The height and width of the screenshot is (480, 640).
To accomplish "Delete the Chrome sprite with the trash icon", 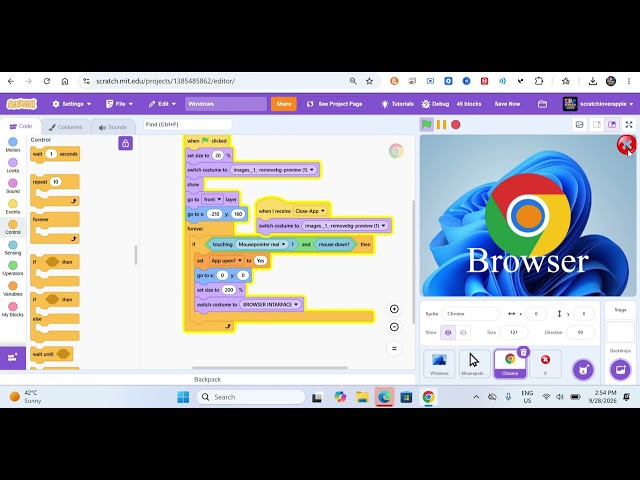I will coord(523,352).
